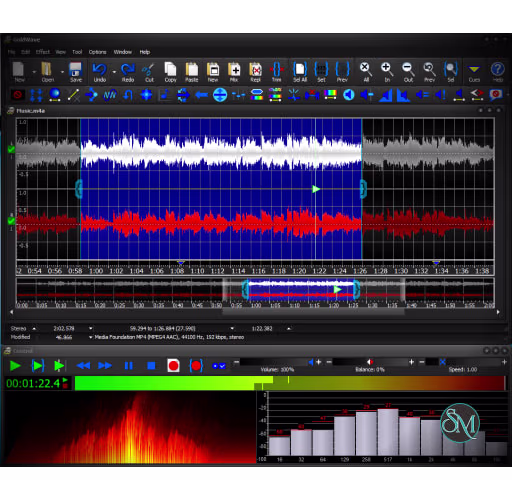Pause the playback
The image size is (512, 500).
pyautogui.click(x=129, y=366)
